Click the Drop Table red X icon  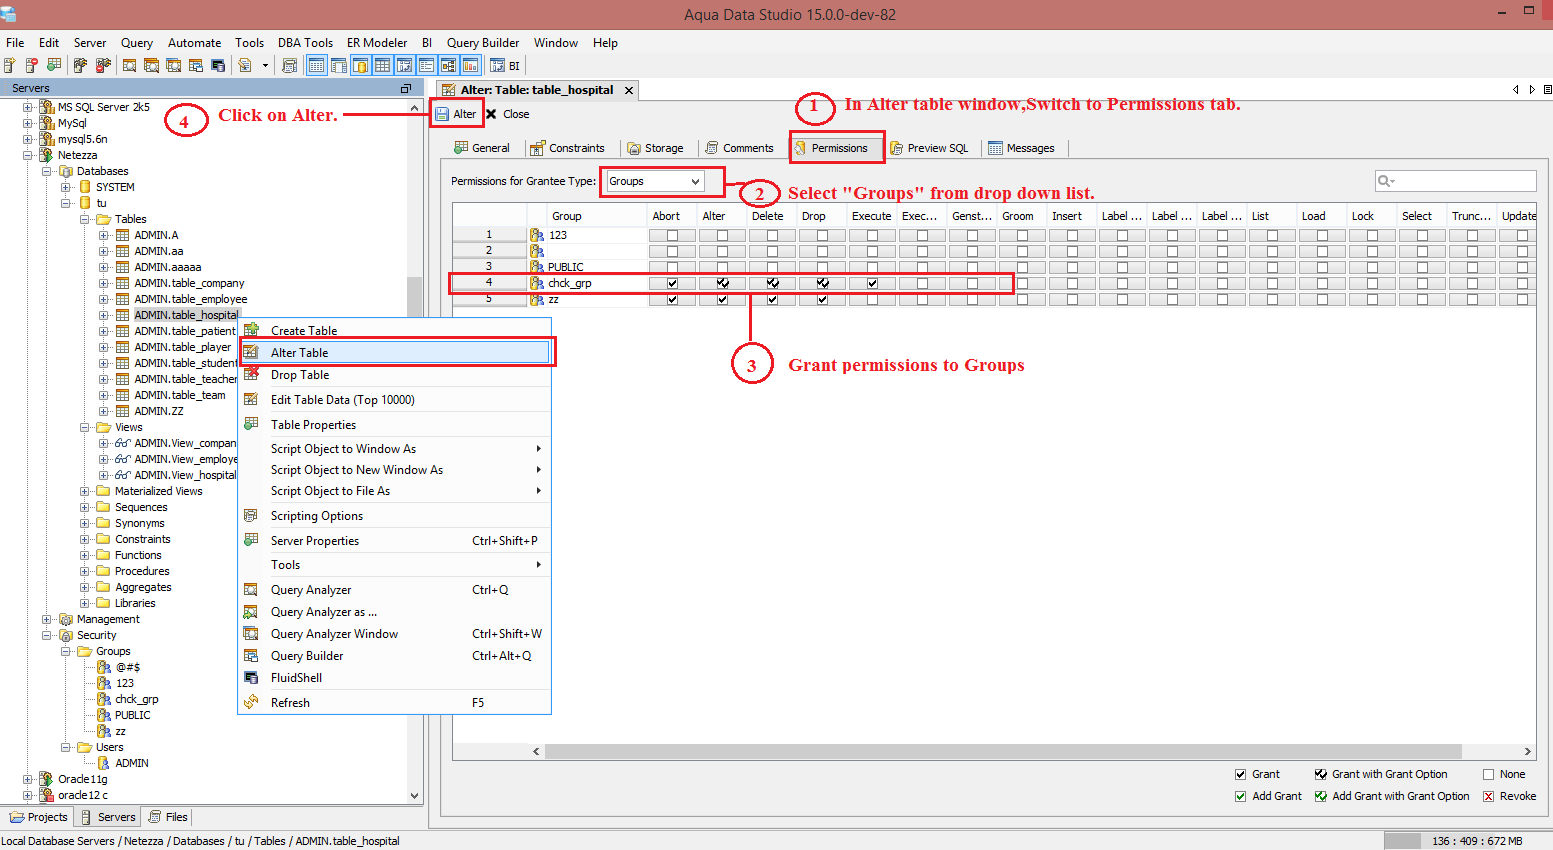252,375
